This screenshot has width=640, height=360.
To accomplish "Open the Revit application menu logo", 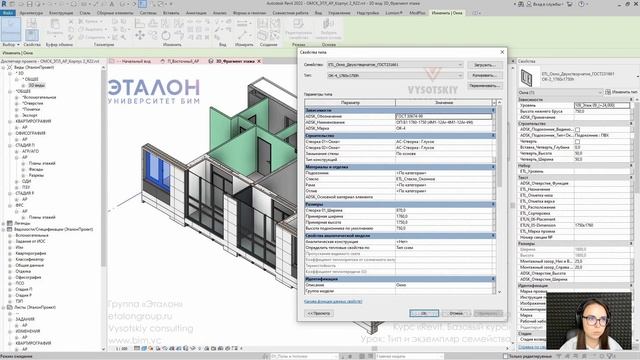I will tap(4, 4).
